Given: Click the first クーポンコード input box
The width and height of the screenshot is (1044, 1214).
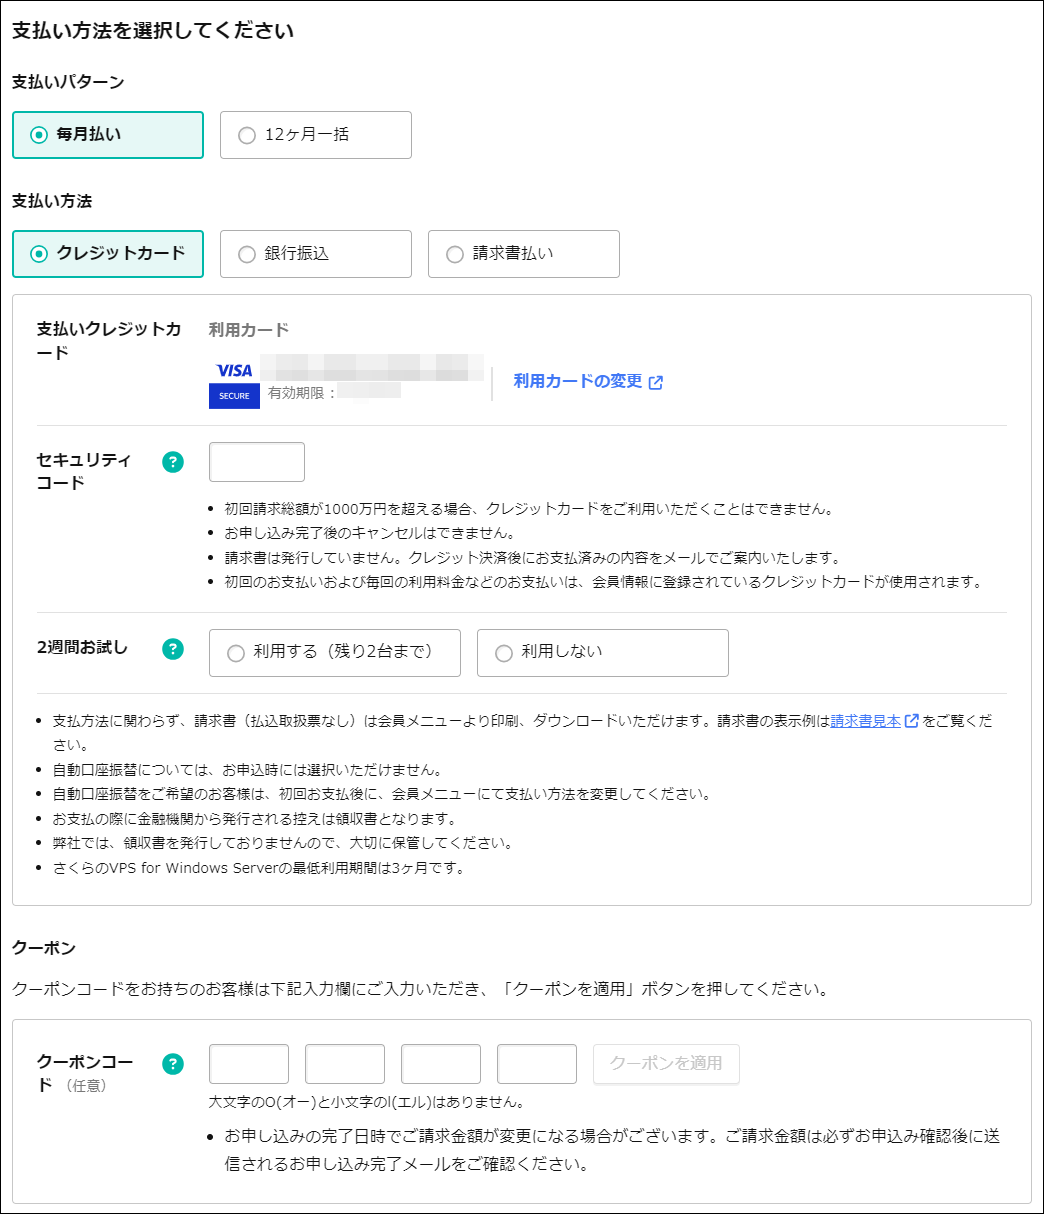Looking at the screenshot, I should (x=248, y=1063).
